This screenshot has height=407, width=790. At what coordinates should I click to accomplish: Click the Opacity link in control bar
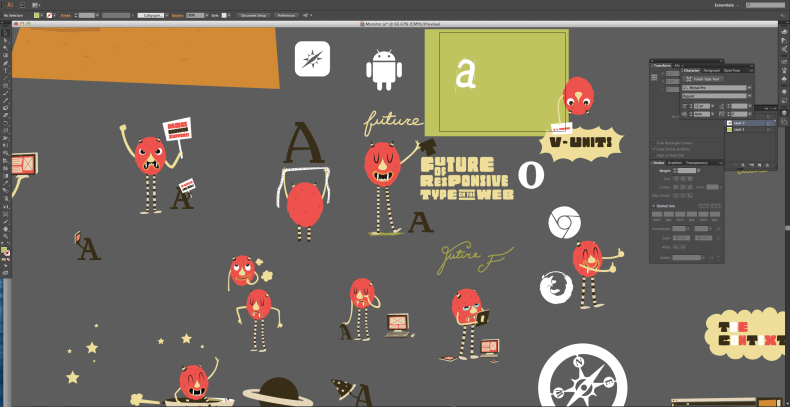tap(177, 15)
